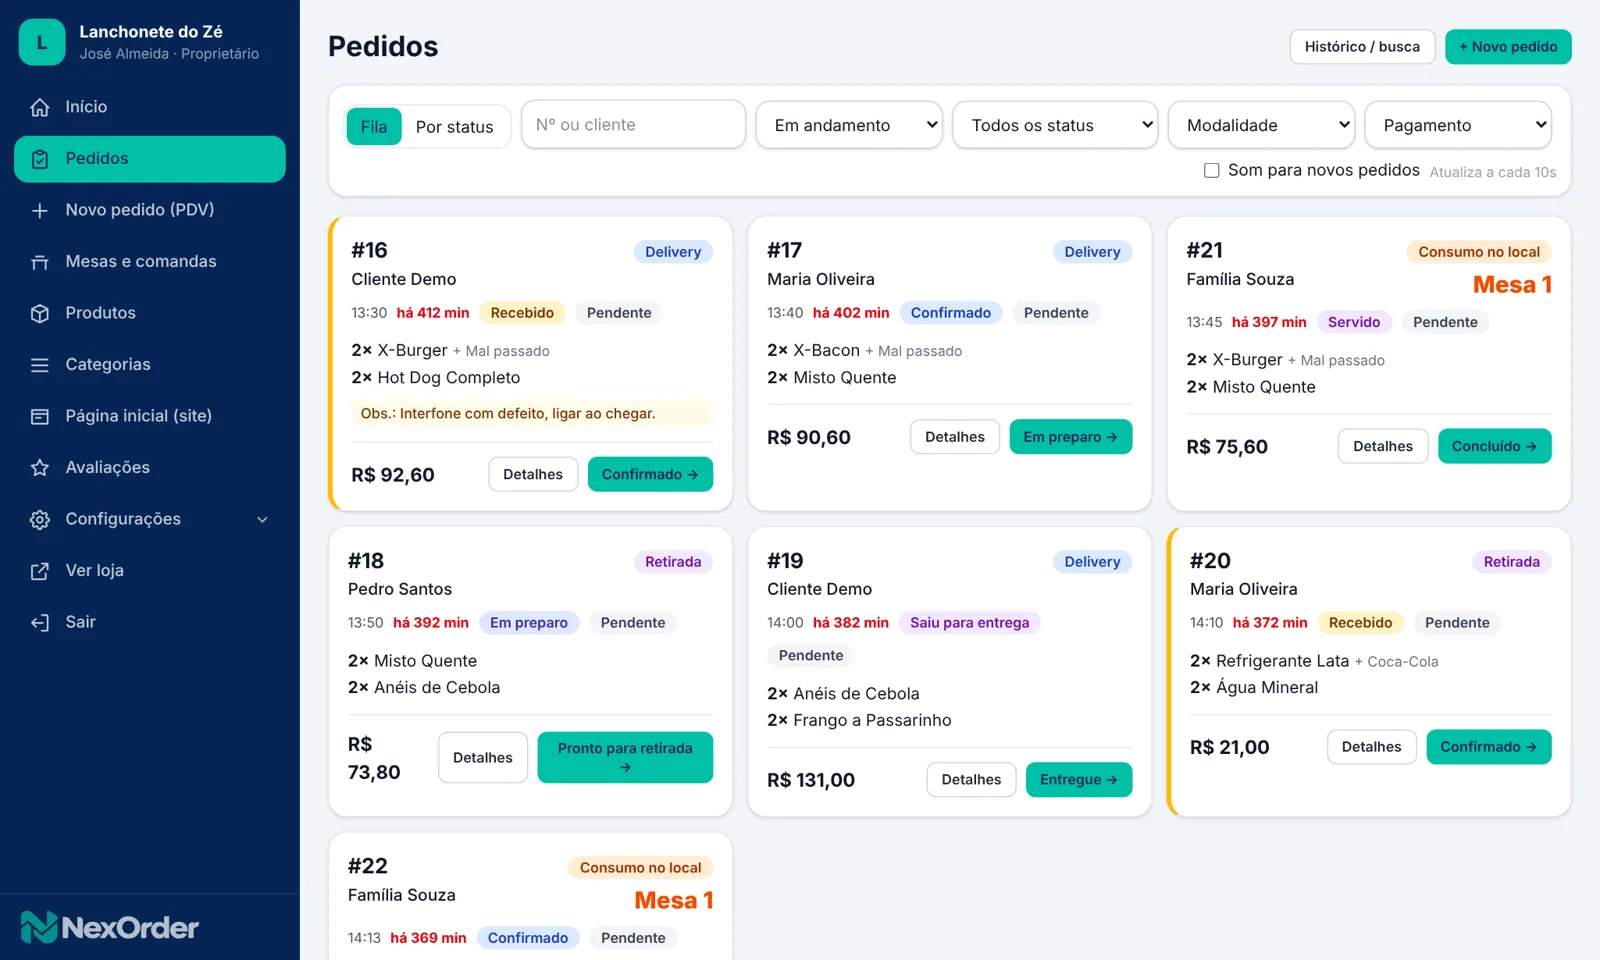Click Confirmado button on order #16
The height and width of the screenshot is (960, 1600).
pyautogui.click(x=650, y=474)
